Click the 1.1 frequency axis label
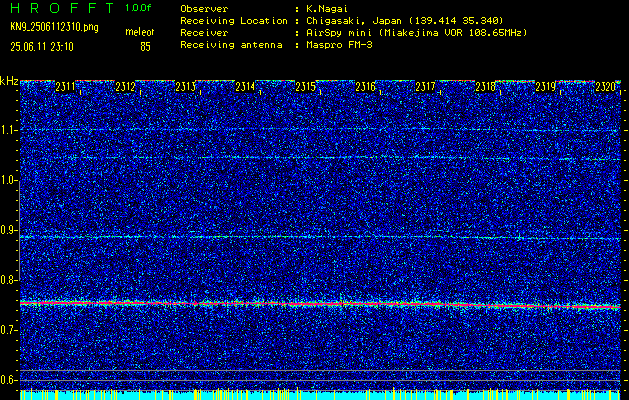The width and height of the screenshot is (629, 400). click(x=8, y=130)
